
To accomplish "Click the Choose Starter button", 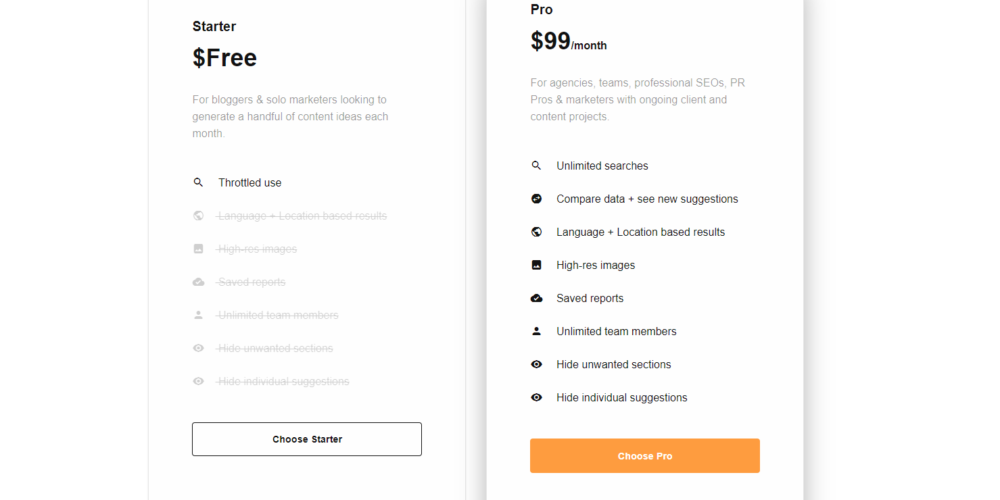I will (307, 439).
